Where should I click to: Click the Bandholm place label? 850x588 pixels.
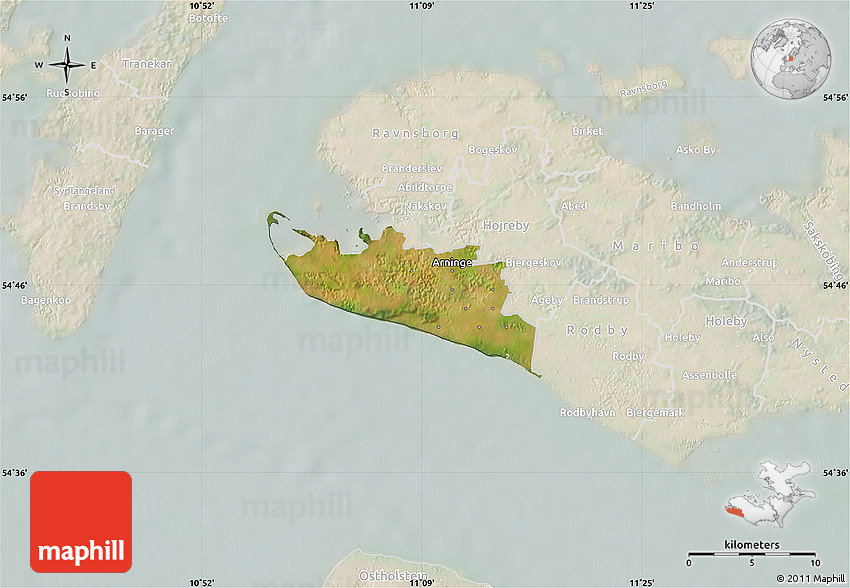tap(695, 207)
